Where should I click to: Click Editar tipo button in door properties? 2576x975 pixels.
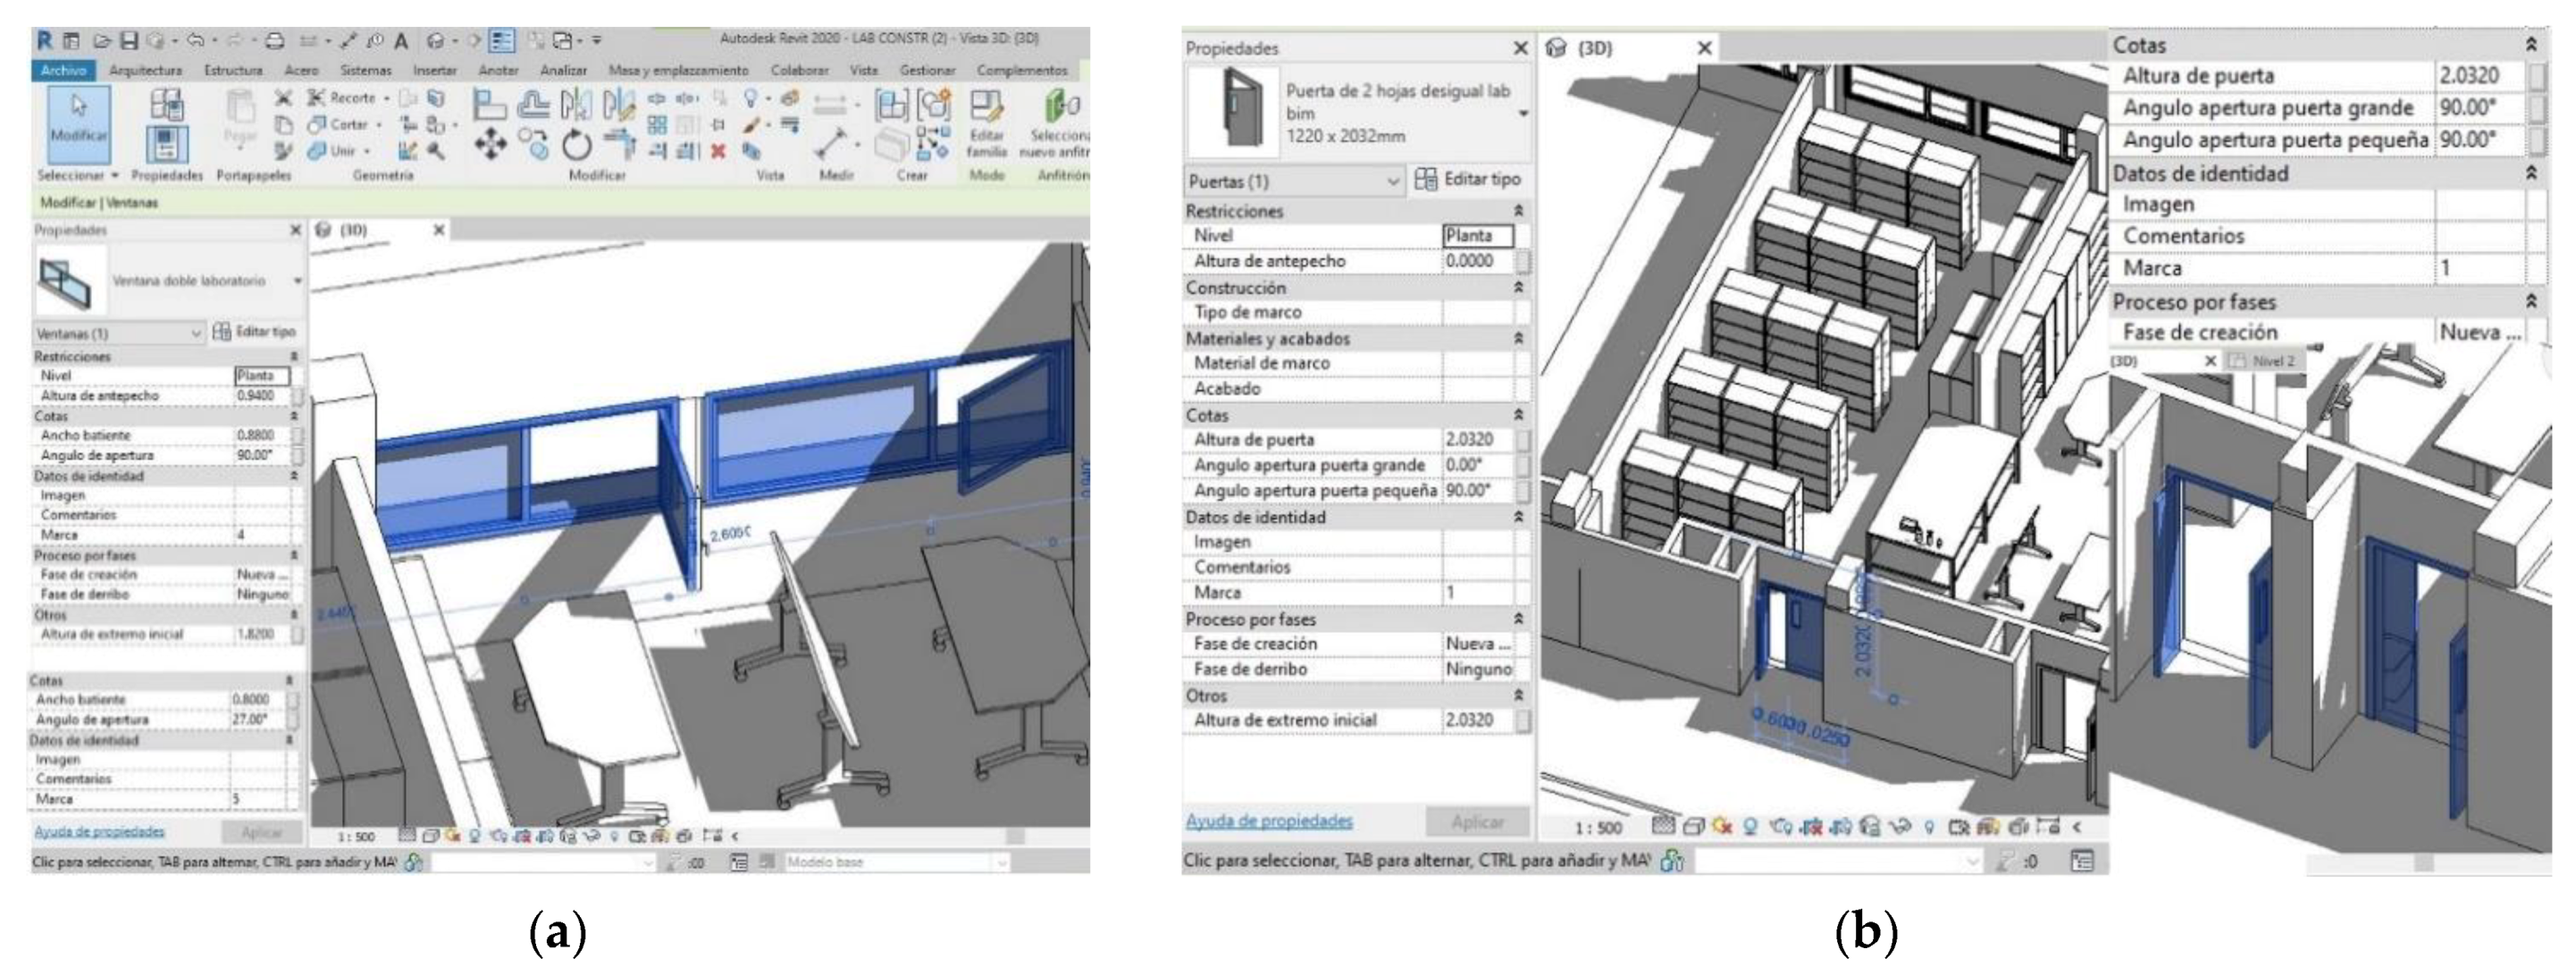1469,179
